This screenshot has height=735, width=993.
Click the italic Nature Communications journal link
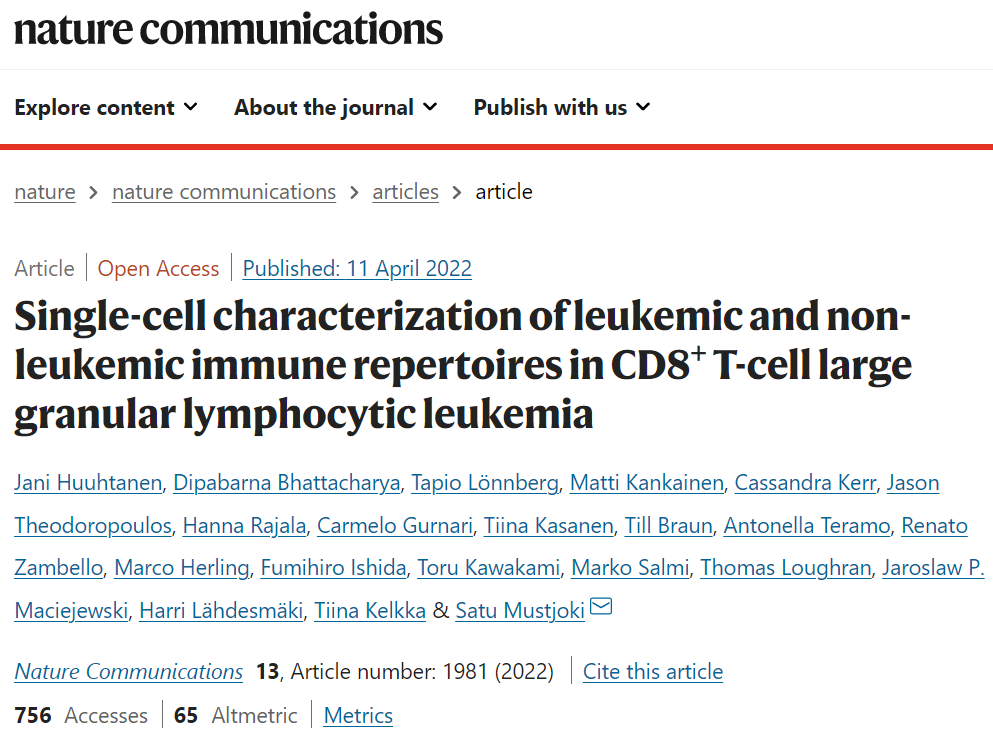128,672
